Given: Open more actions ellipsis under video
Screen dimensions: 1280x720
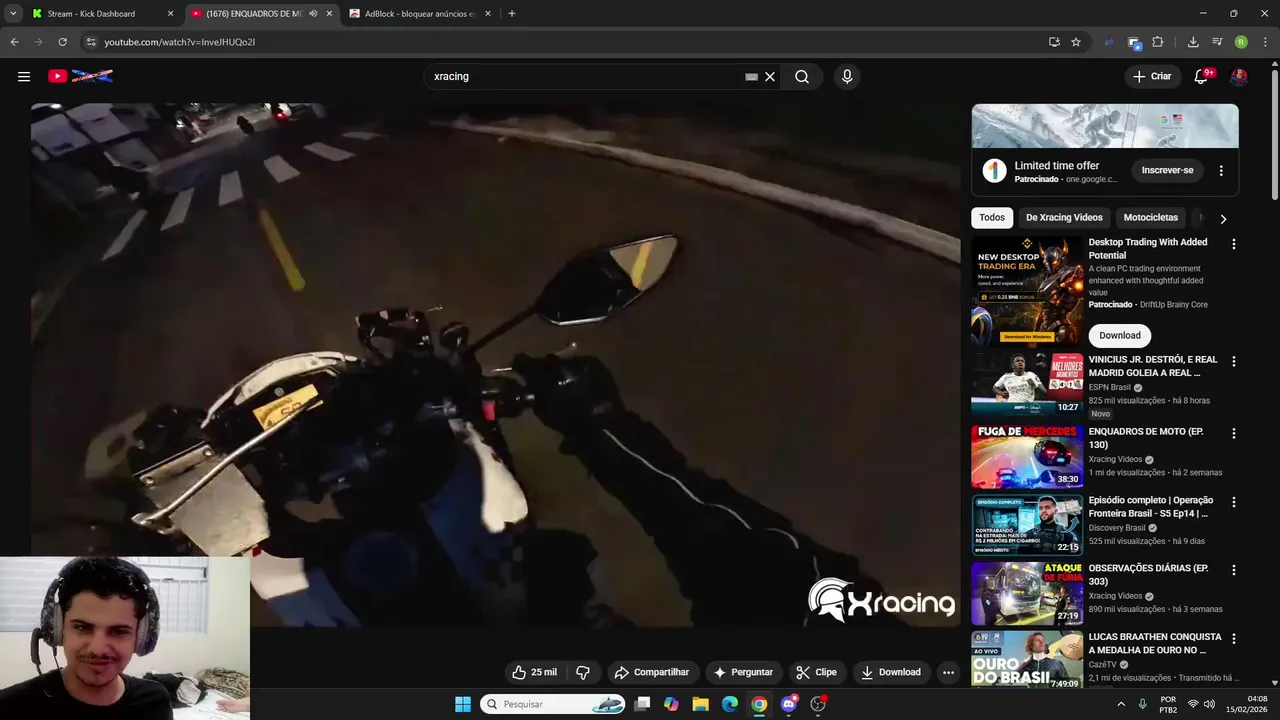Looking at the screenshot, I should pyautogui.click(x=948, y=672).
